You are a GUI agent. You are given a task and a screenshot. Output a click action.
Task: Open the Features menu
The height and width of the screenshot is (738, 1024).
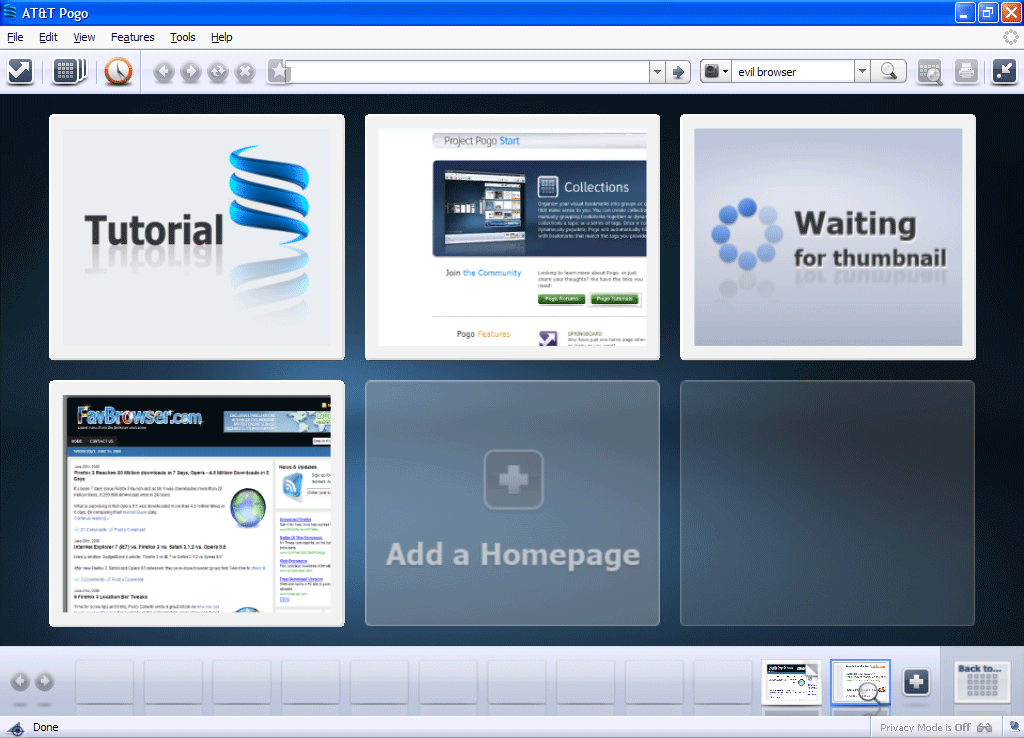[x=132, y=37]
